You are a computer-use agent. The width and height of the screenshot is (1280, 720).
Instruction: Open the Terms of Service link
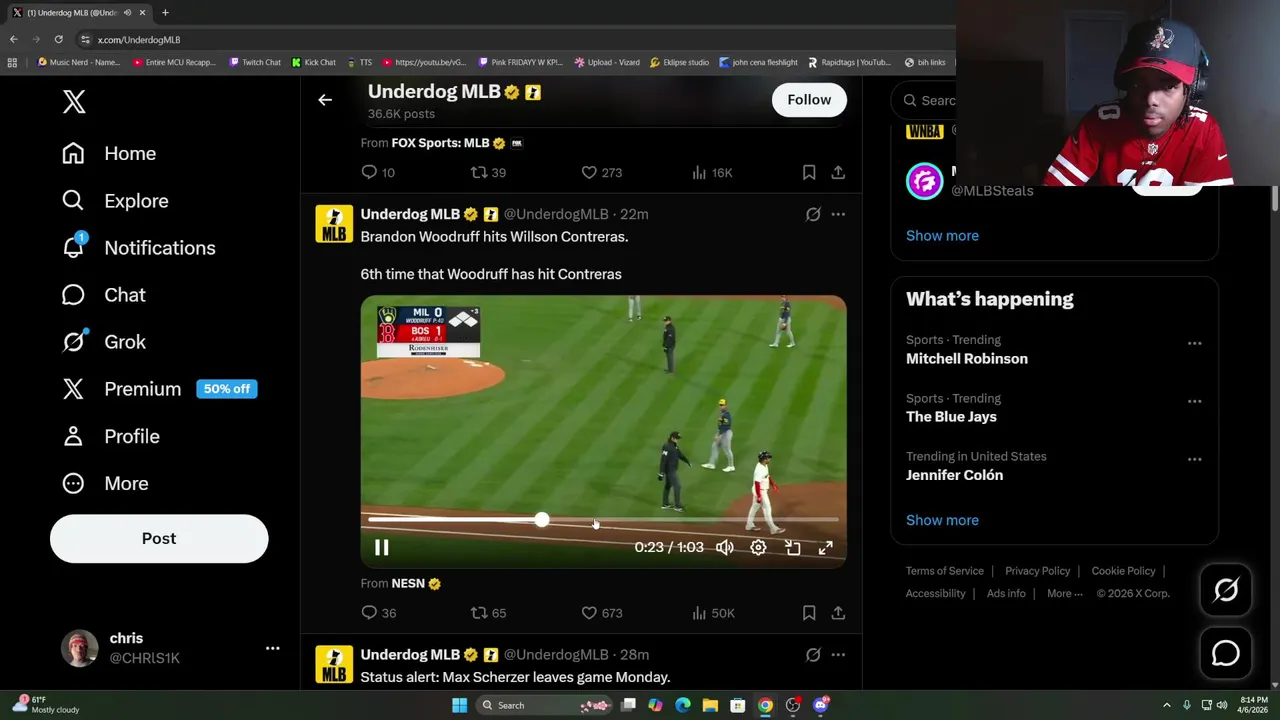coord(945,571)
